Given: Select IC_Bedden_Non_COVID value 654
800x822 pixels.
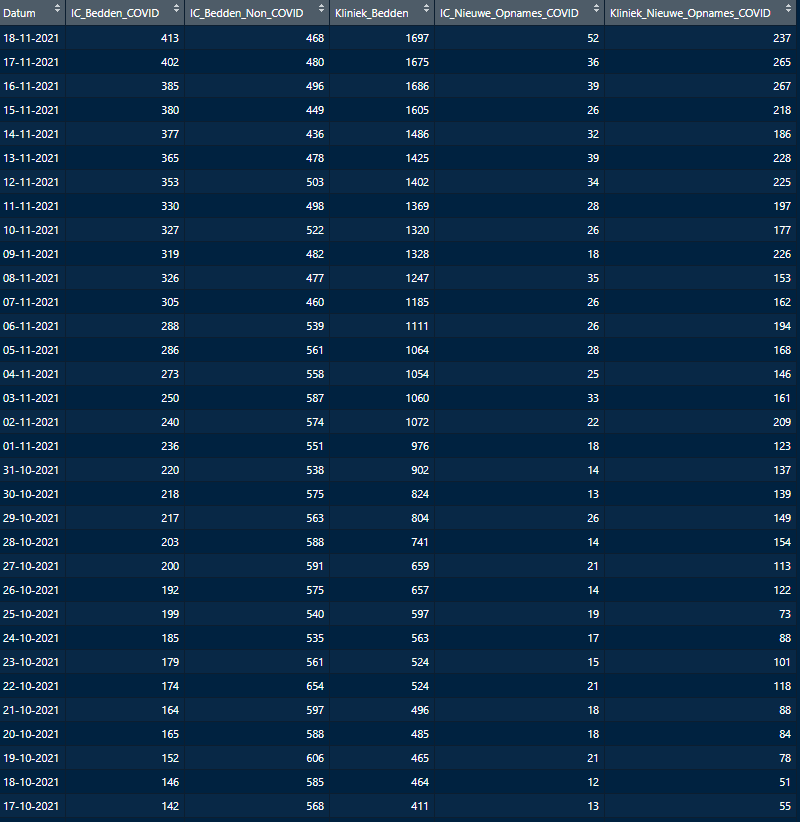Looking at the screenshot, I should (x=315, y=686).
